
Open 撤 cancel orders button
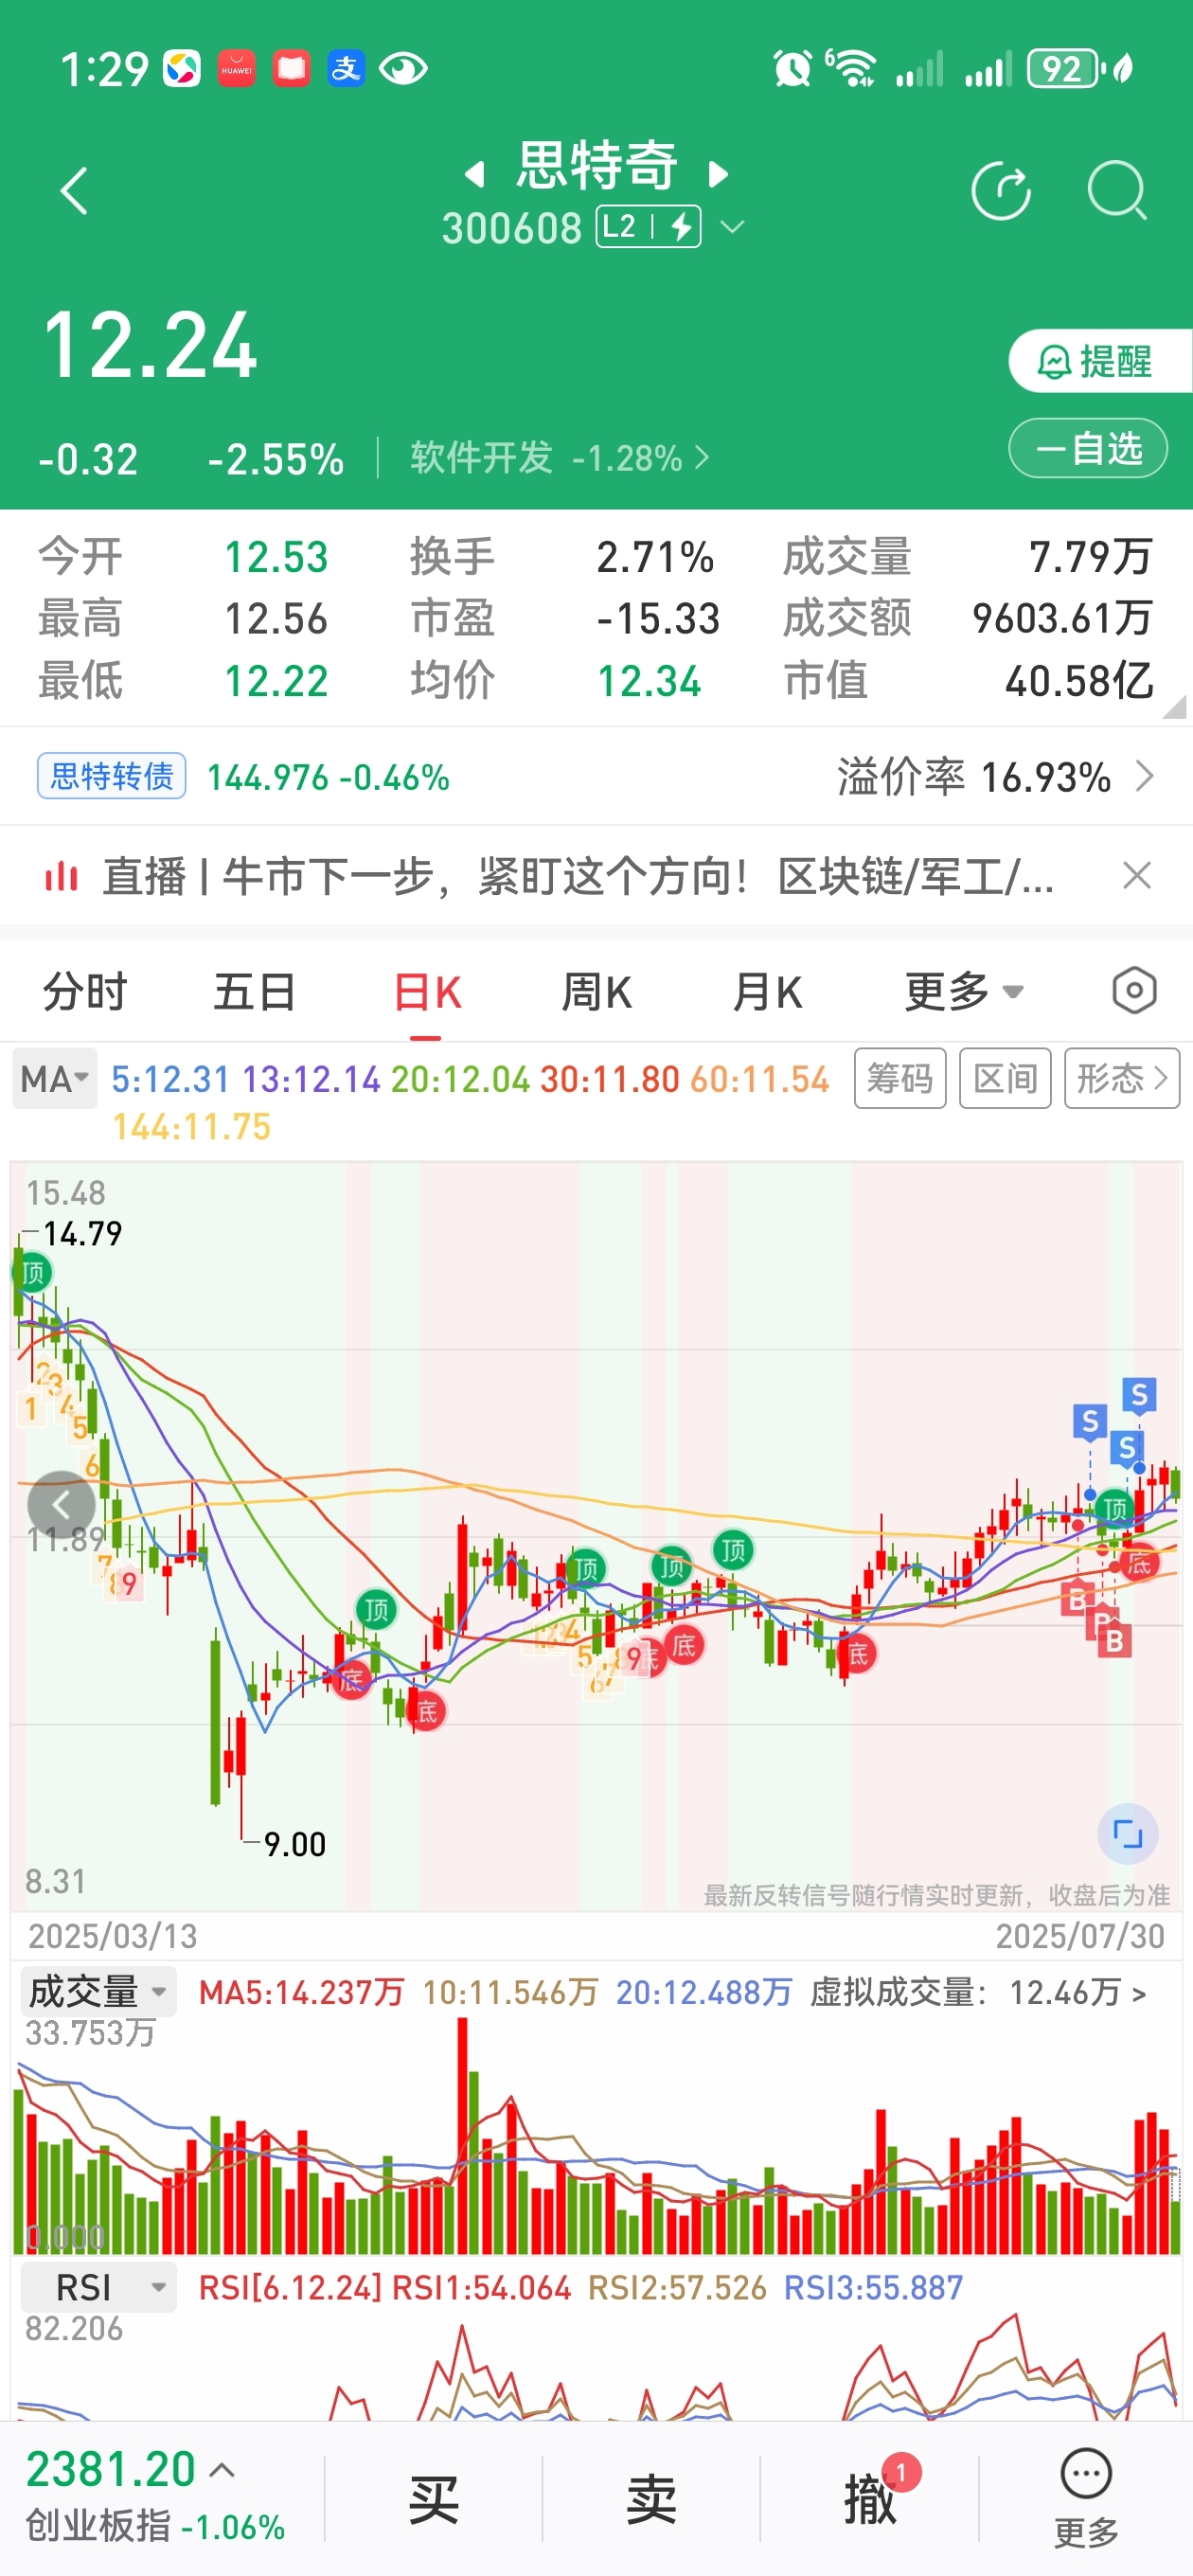[870, 2498]
